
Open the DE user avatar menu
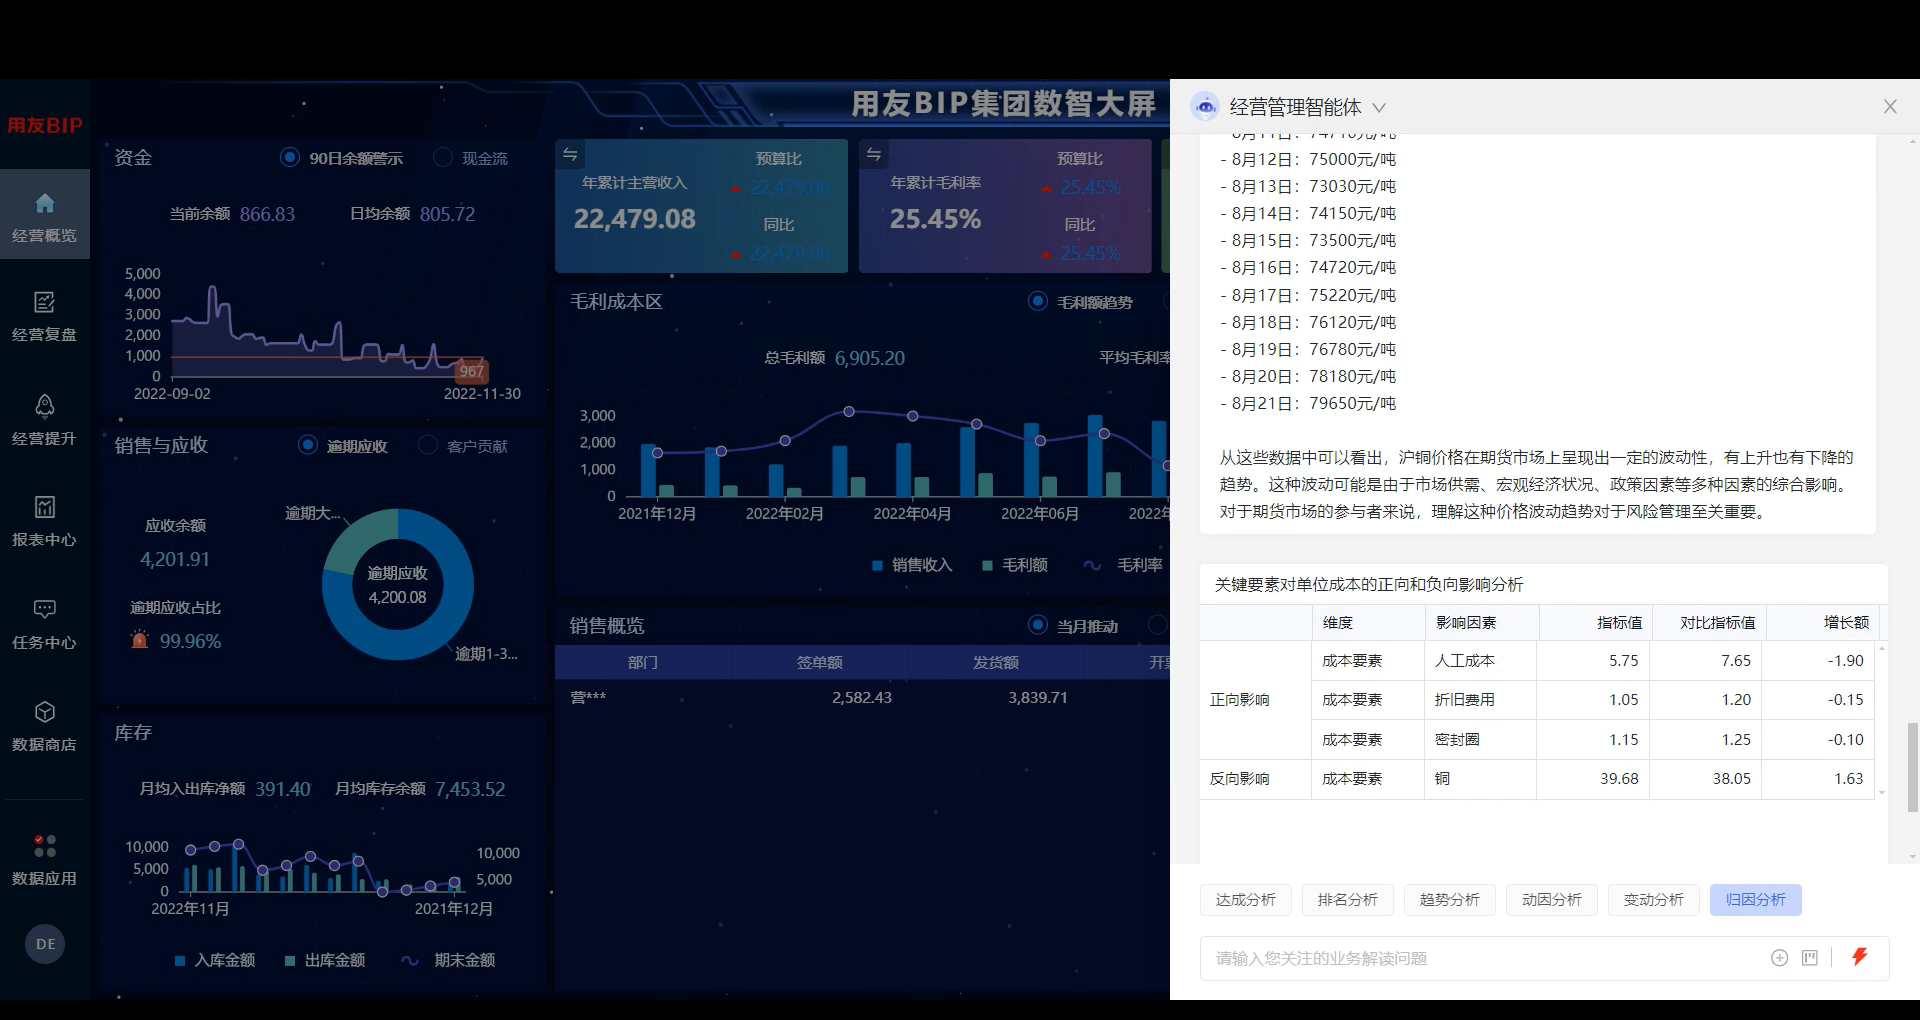coord(45,943)
